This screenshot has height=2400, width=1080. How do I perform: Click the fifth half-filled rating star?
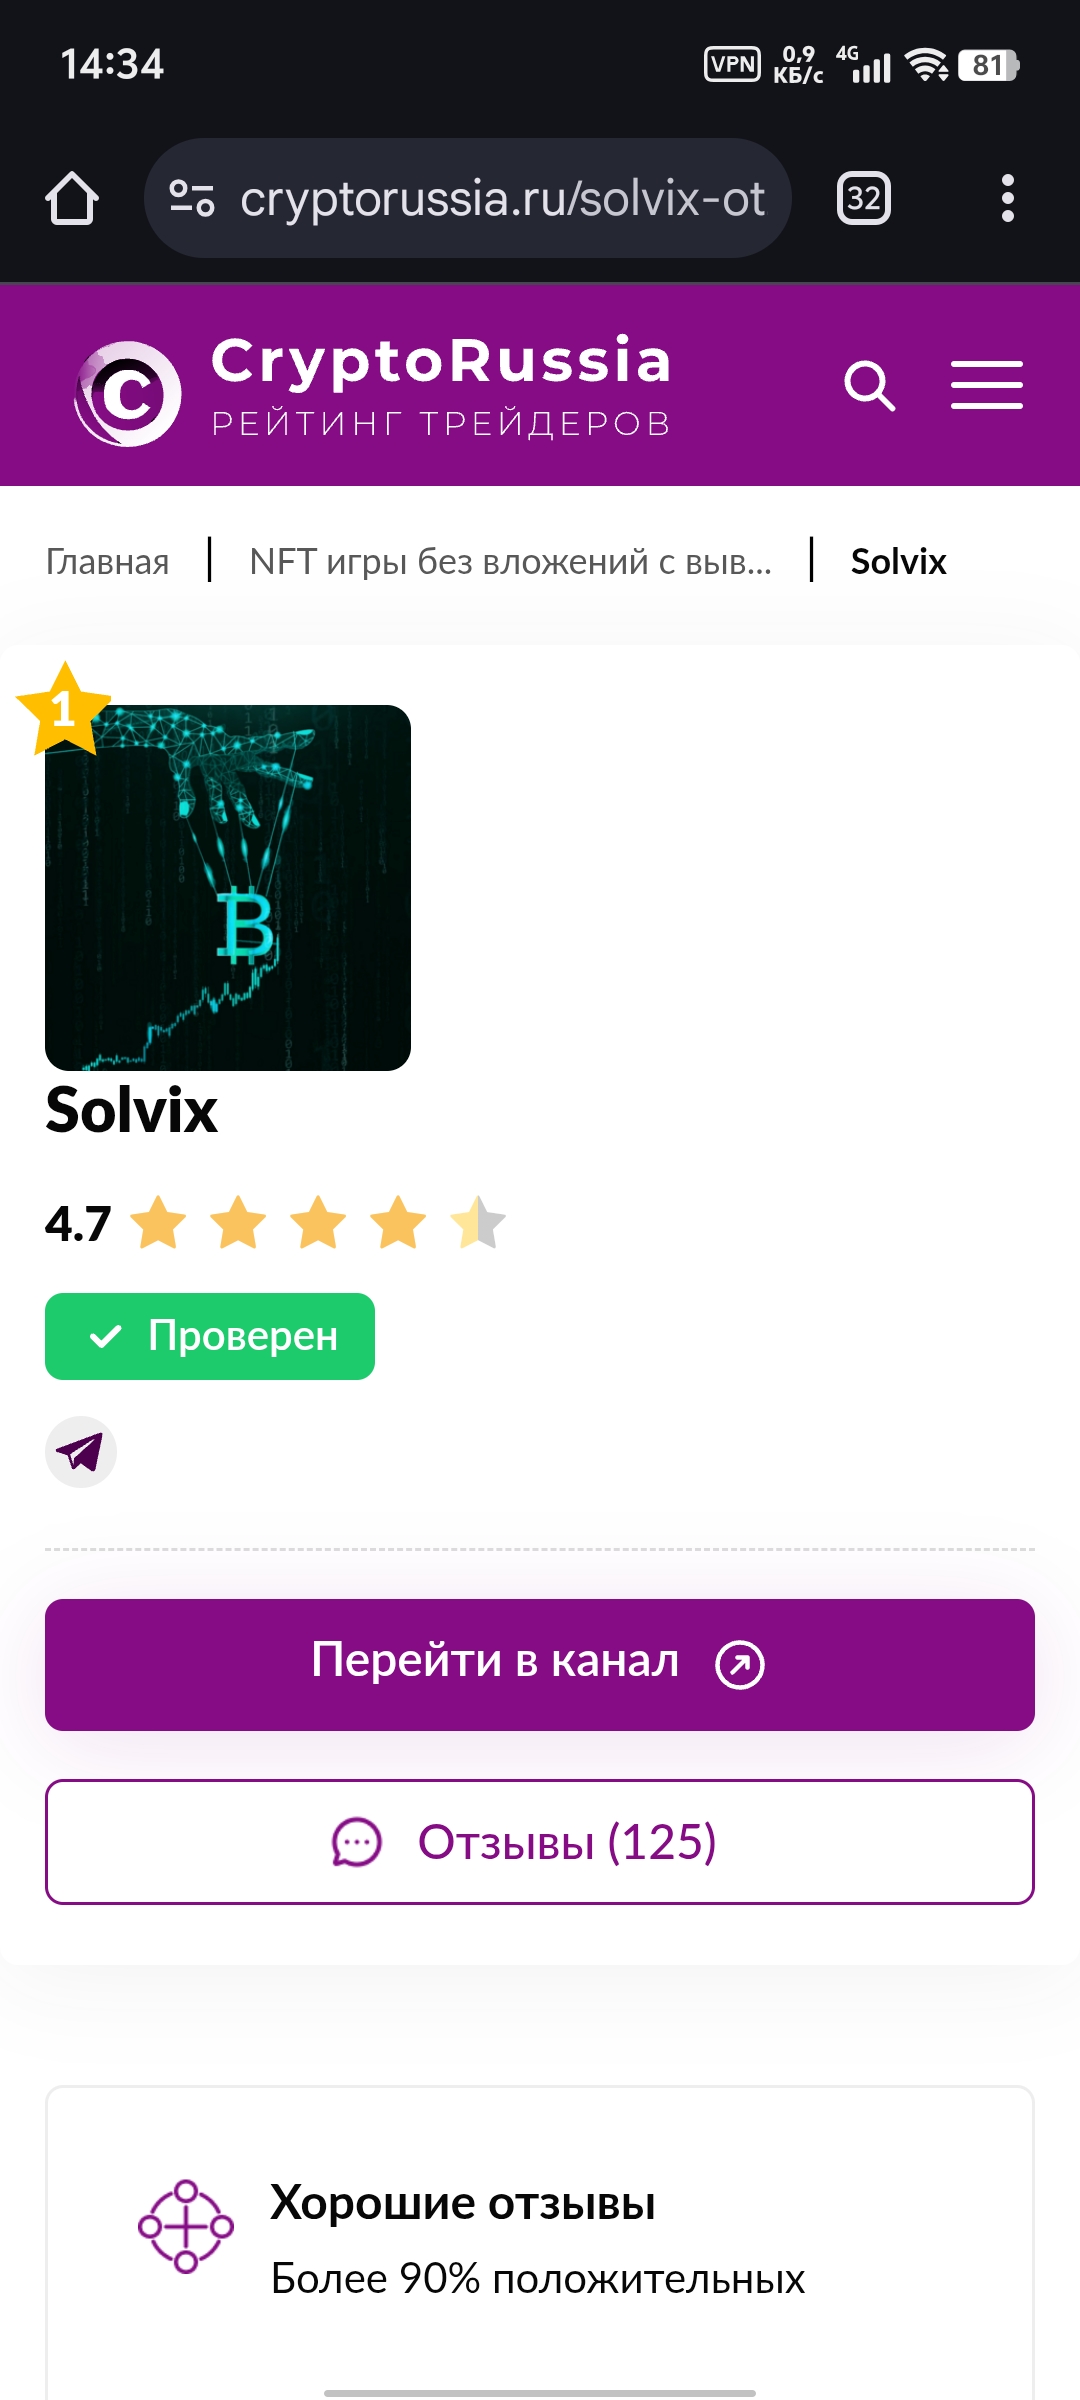478,1222
